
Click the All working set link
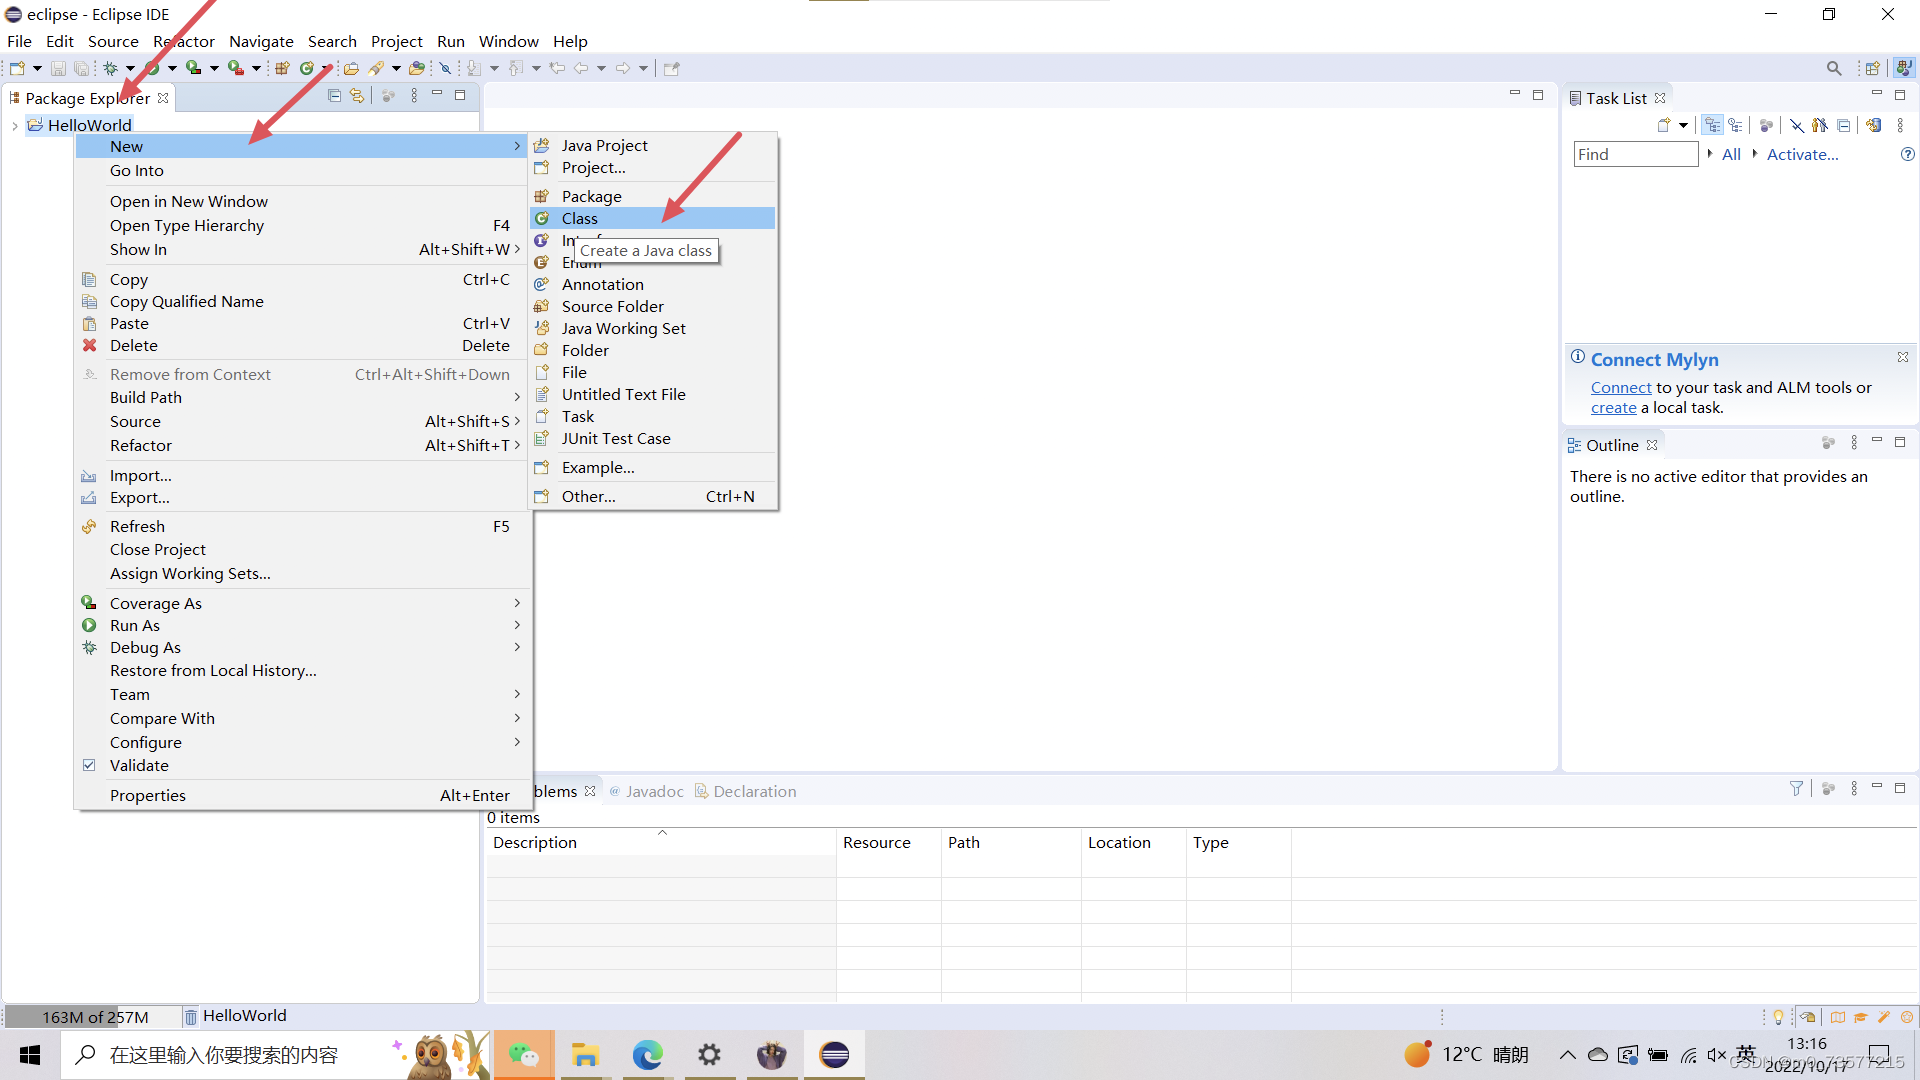point(1731,154)
